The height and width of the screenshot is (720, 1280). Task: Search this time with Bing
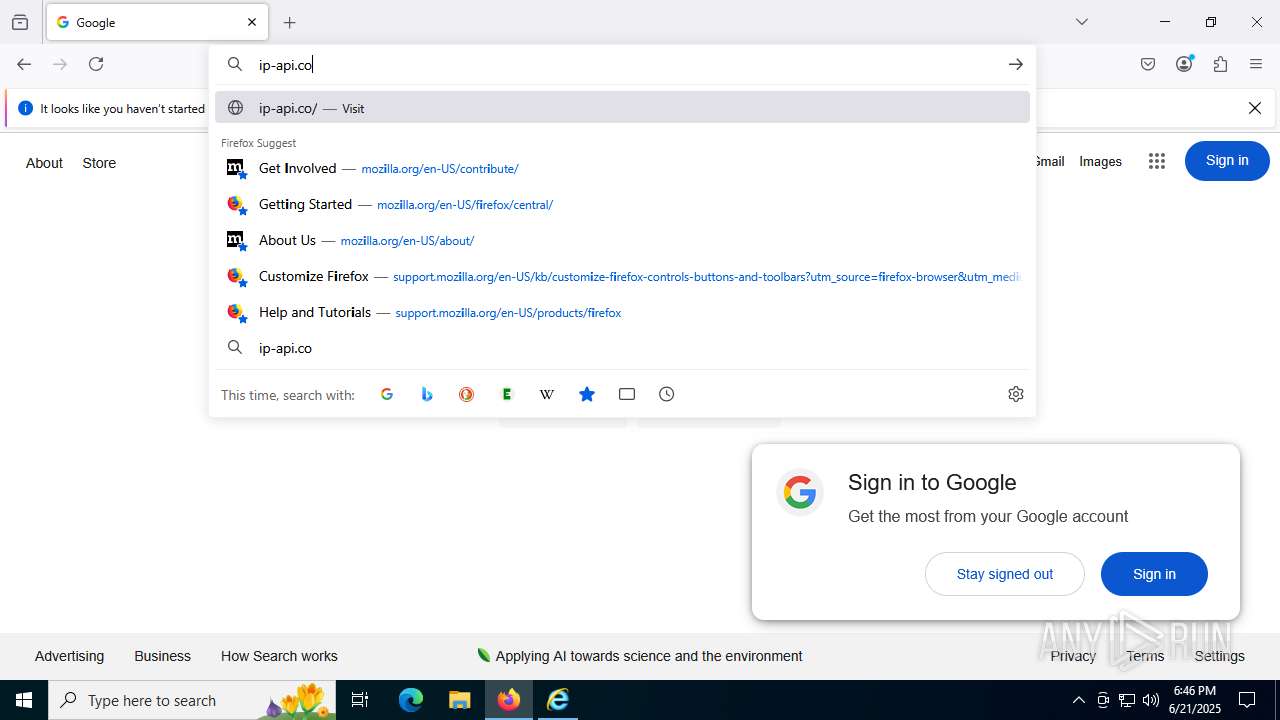coord(427,394)
